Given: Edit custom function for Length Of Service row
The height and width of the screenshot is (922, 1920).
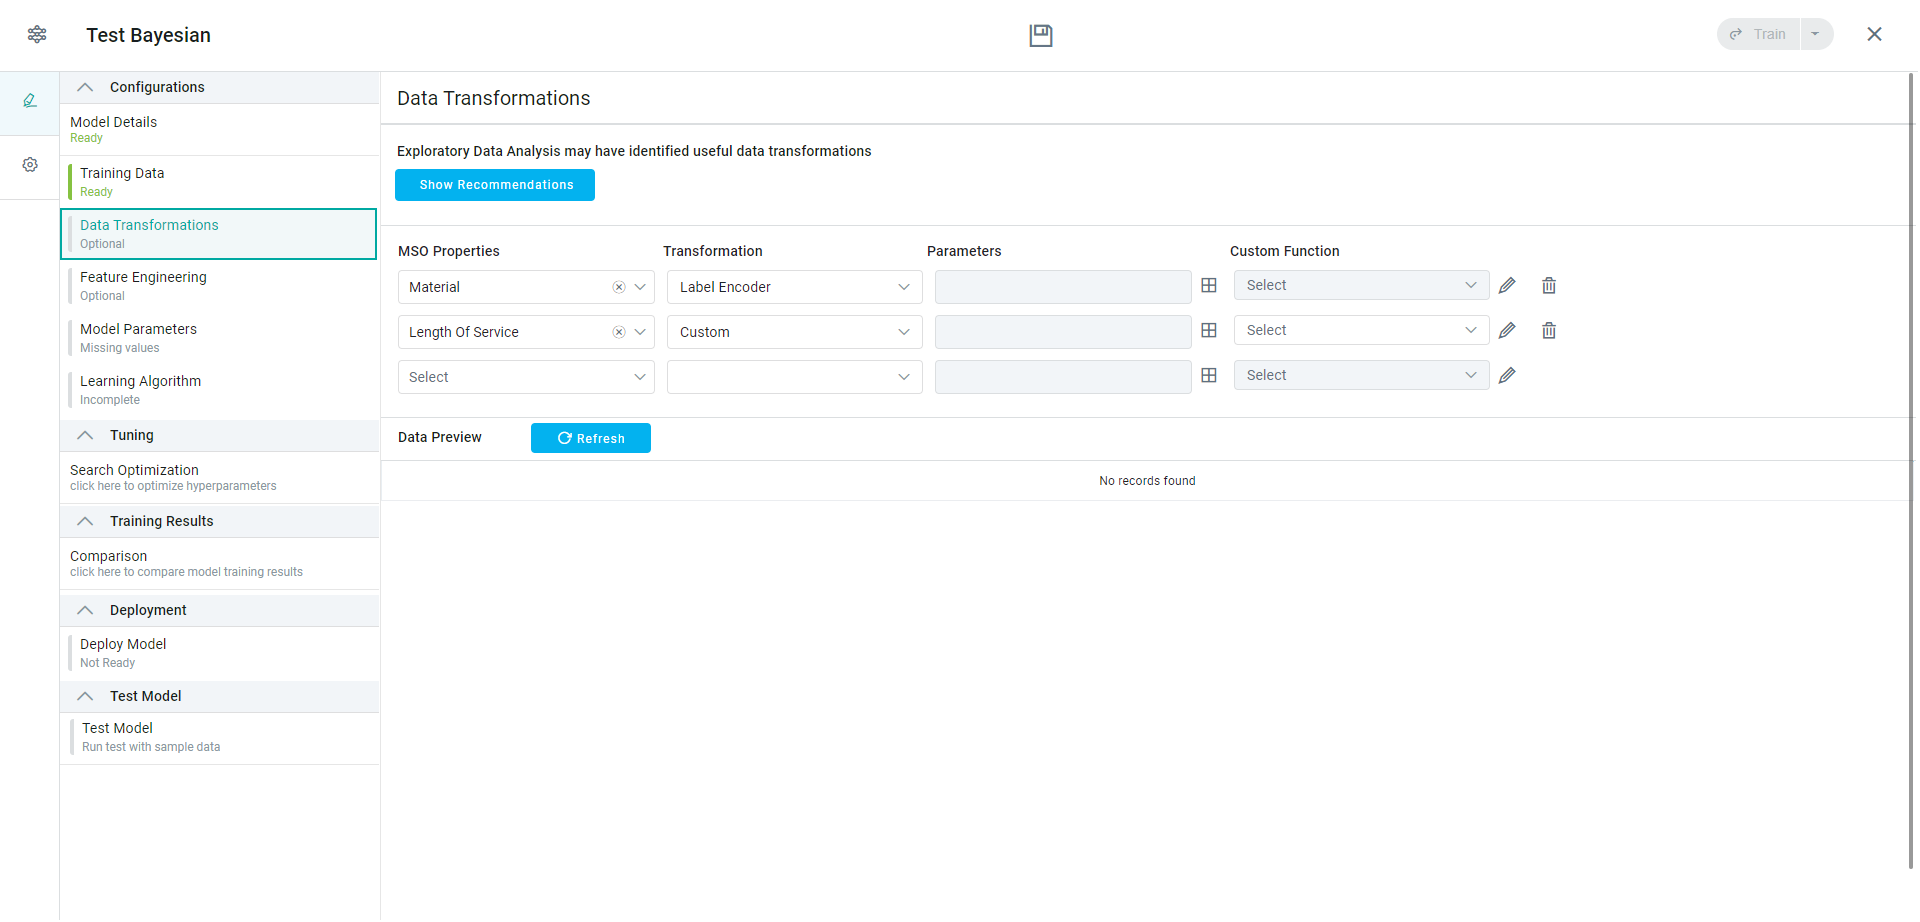Looking at the screenshot, I should click(x=1507, y=331).
